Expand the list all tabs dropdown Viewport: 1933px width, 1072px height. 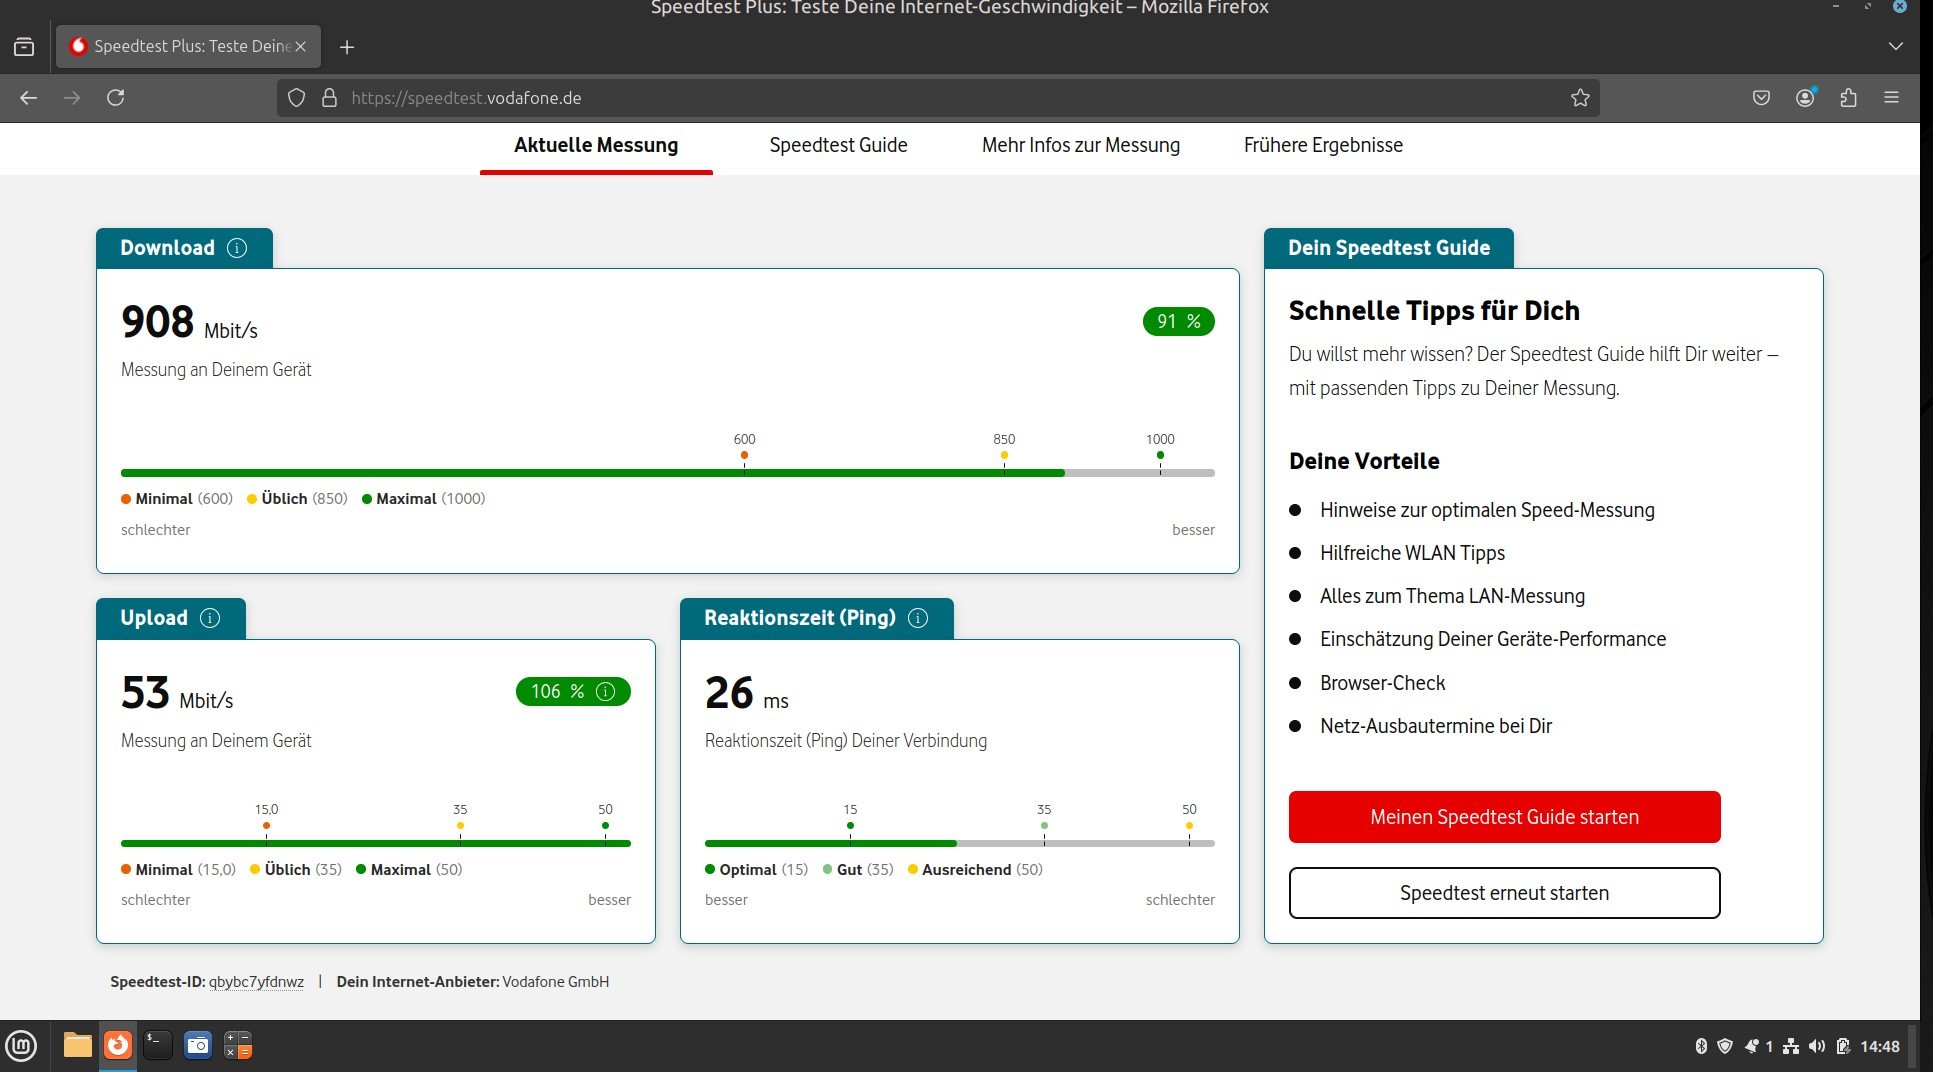pyautogui.click(x=1895, y=47)
